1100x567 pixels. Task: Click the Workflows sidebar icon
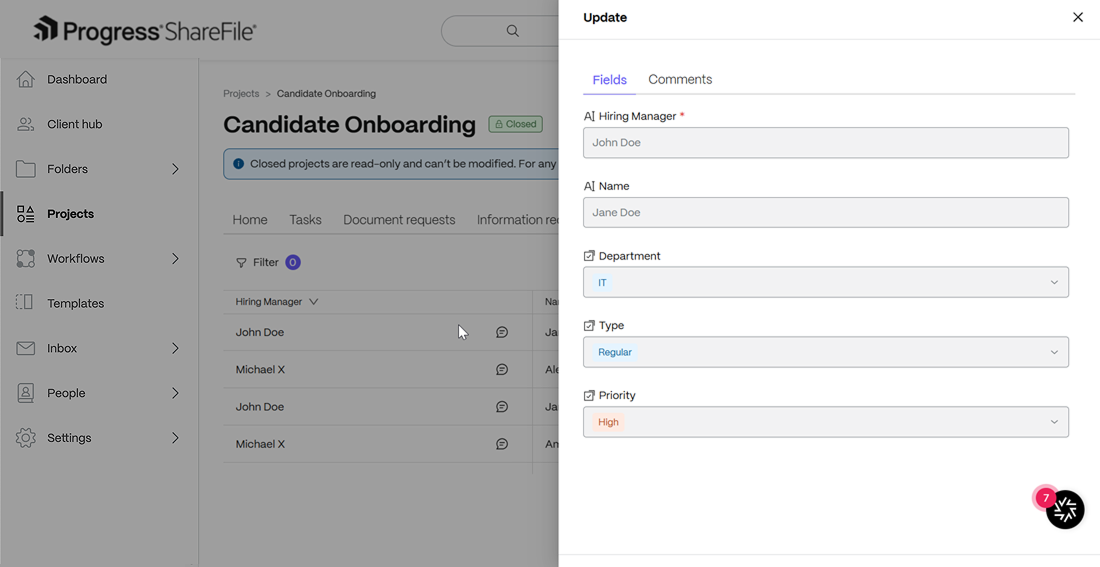point(25,258)
